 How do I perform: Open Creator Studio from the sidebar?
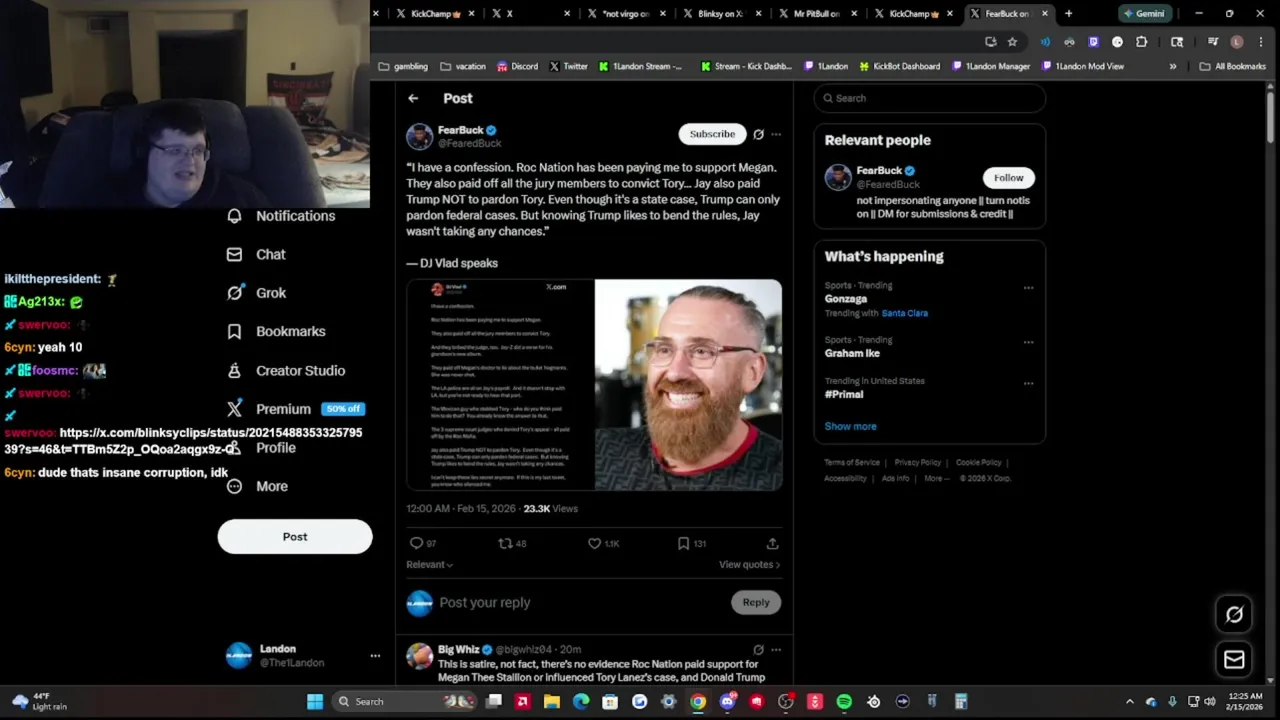[x=285, y=371]
